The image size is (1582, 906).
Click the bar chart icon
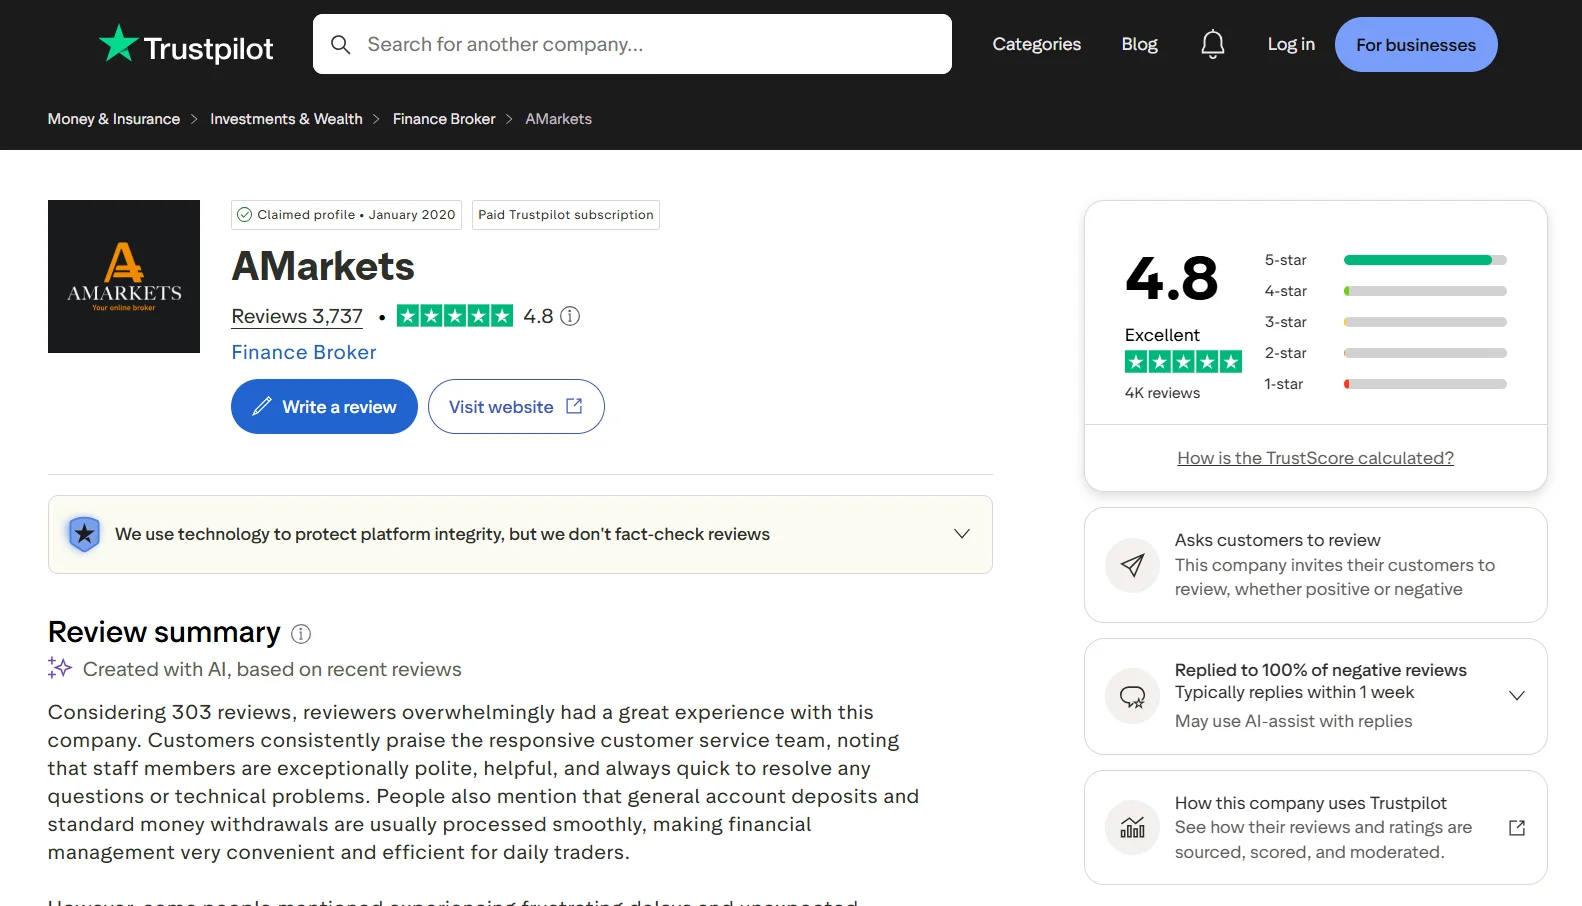(1132, 827)
